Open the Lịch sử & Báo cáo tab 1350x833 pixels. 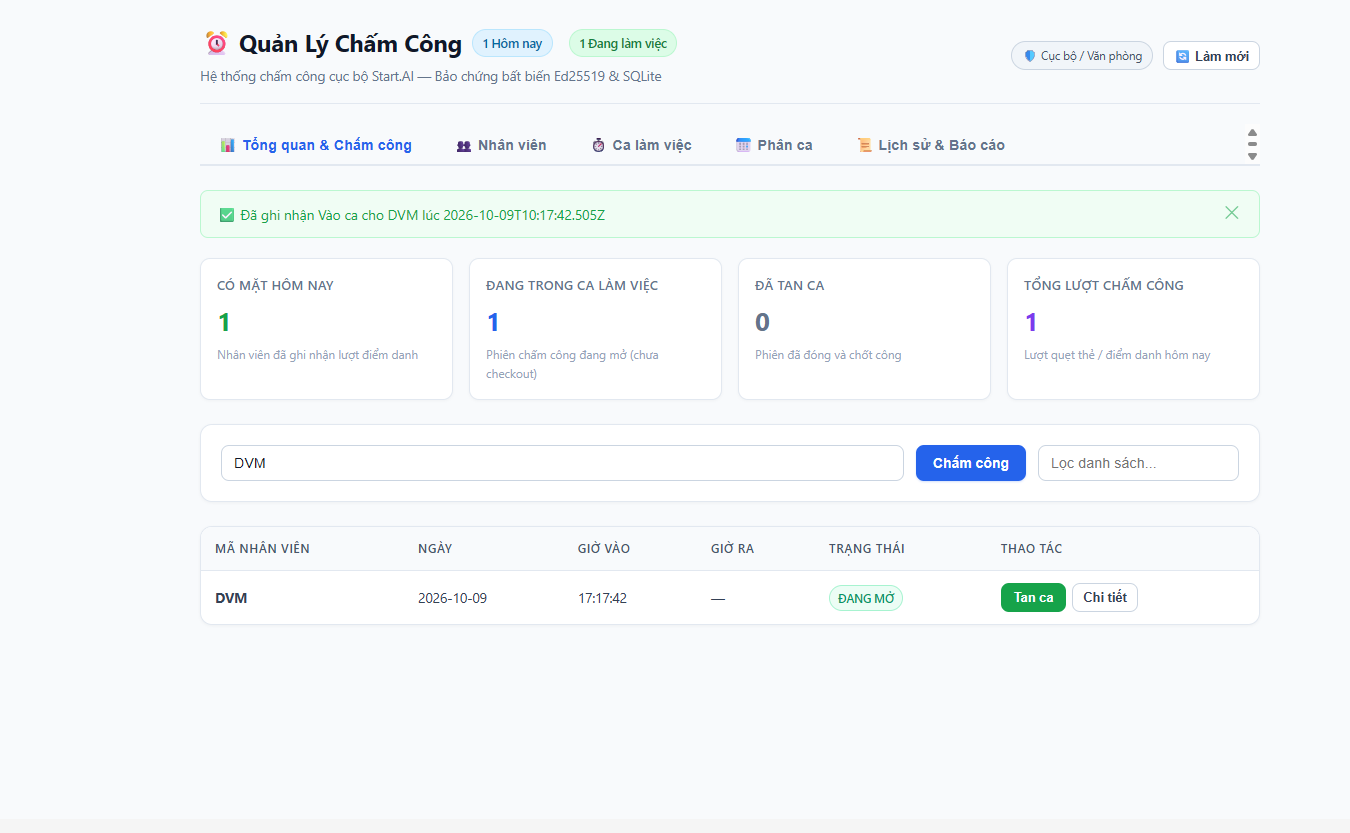tap(931, 145)
